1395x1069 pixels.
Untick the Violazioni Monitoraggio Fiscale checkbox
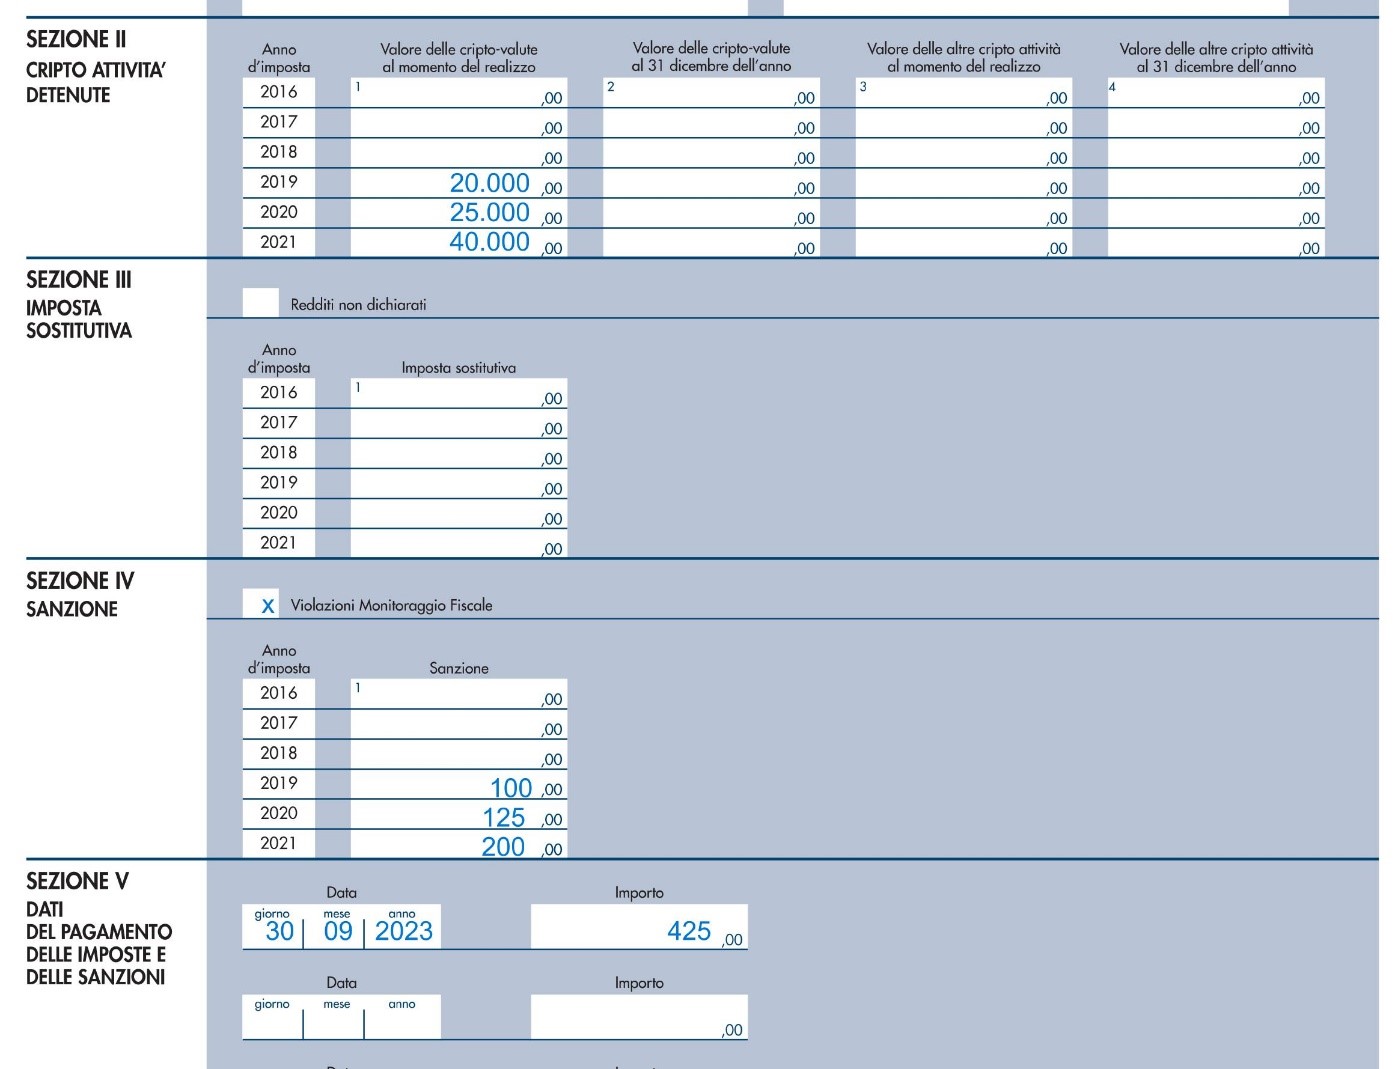click(x=260, y=604)
